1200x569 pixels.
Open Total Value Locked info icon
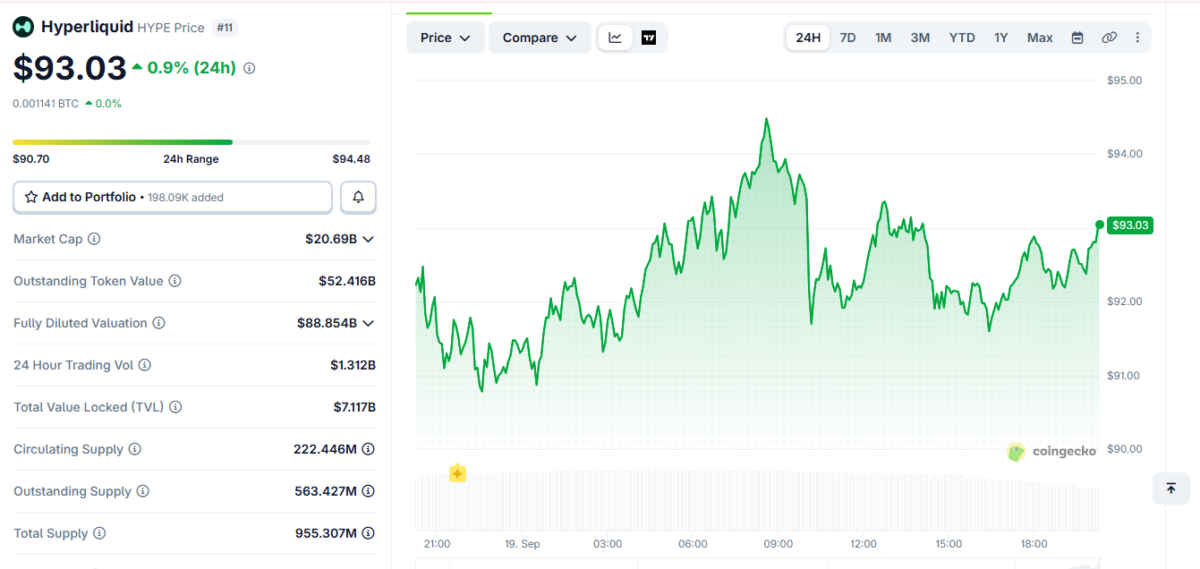[176, 407]
